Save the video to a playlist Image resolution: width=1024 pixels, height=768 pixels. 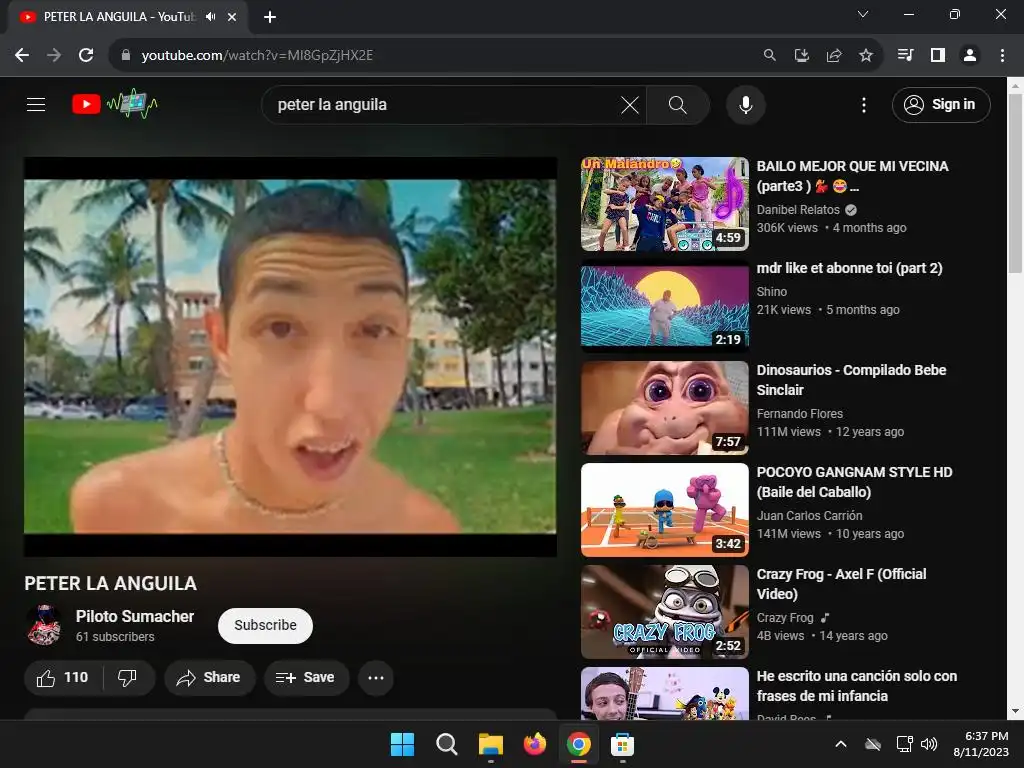[x=306, y=678]
